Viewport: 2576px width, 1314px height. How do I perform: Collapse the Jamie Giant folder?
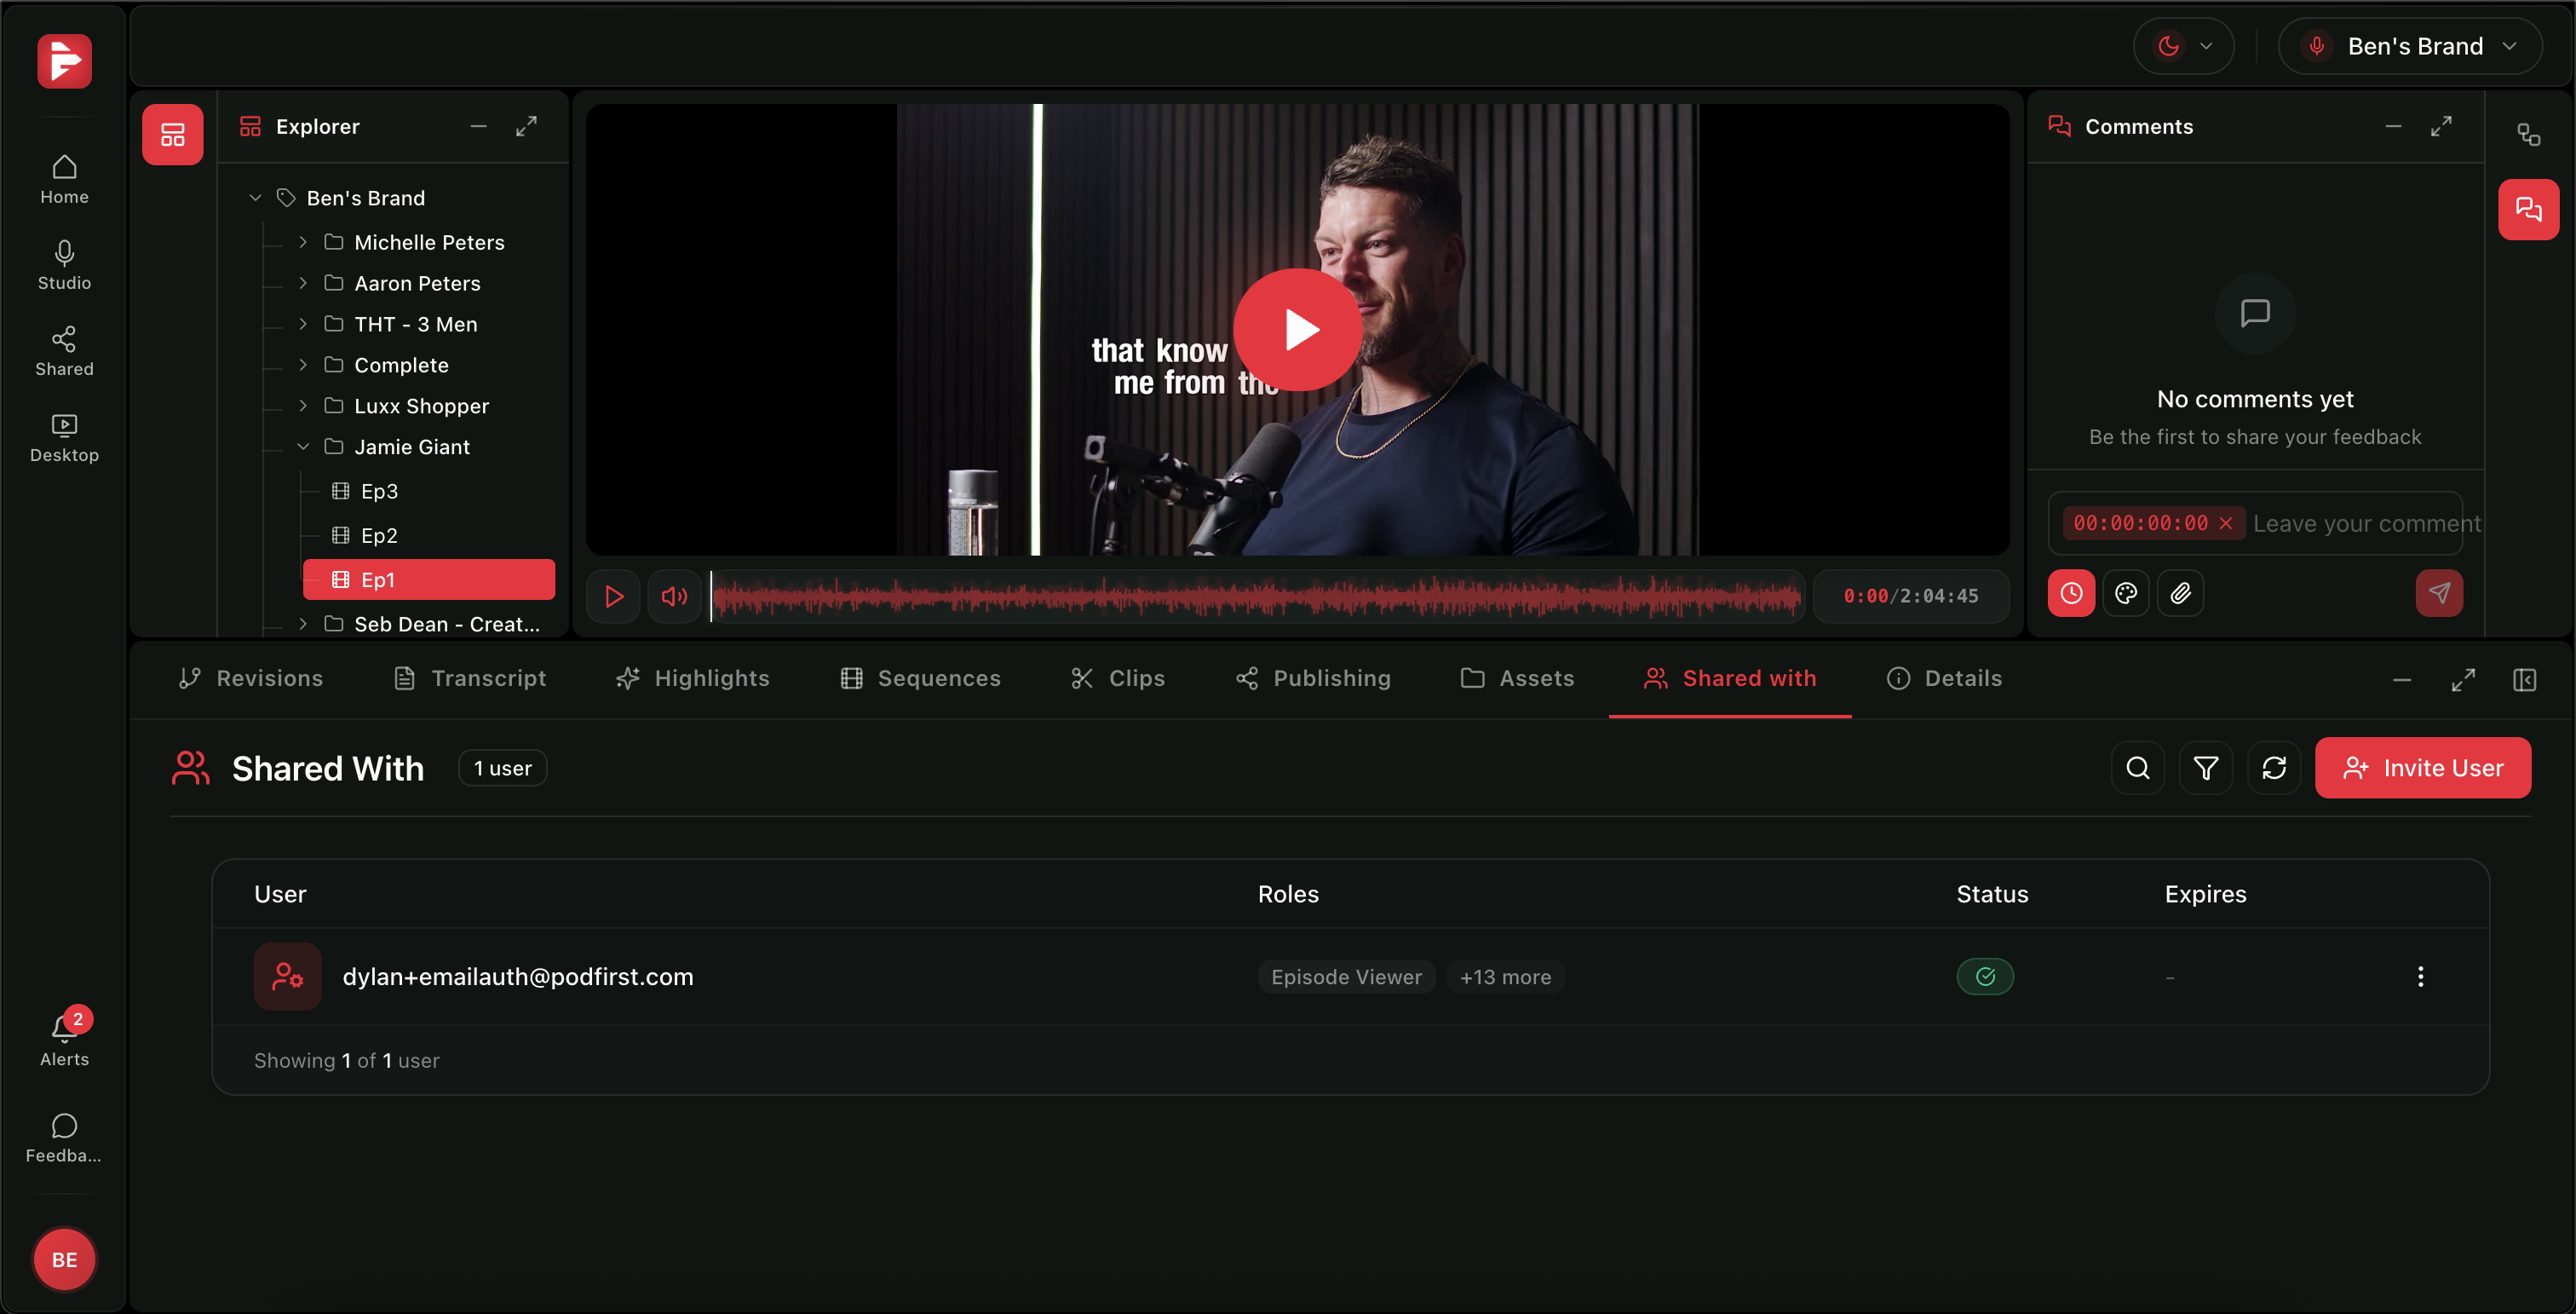303,446
